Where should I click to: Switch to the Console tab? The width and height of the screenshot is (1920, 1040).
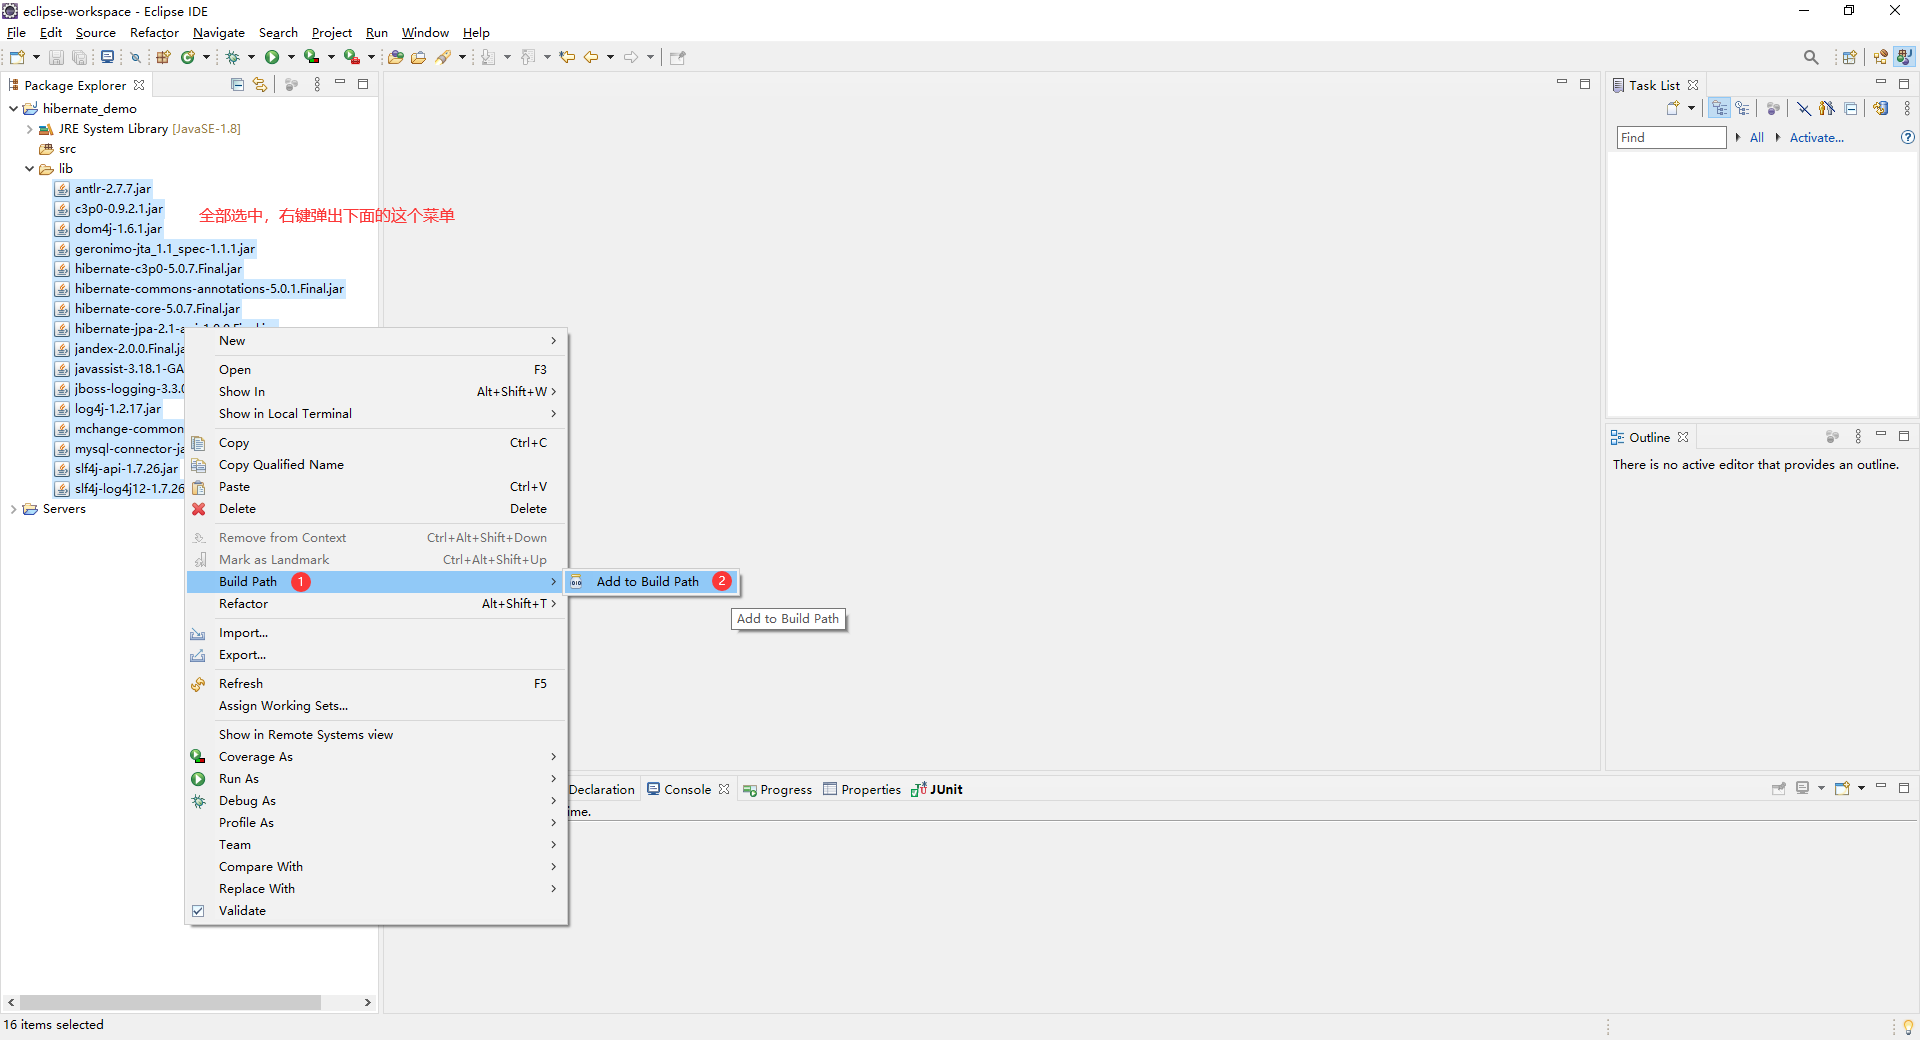[686, 789]
